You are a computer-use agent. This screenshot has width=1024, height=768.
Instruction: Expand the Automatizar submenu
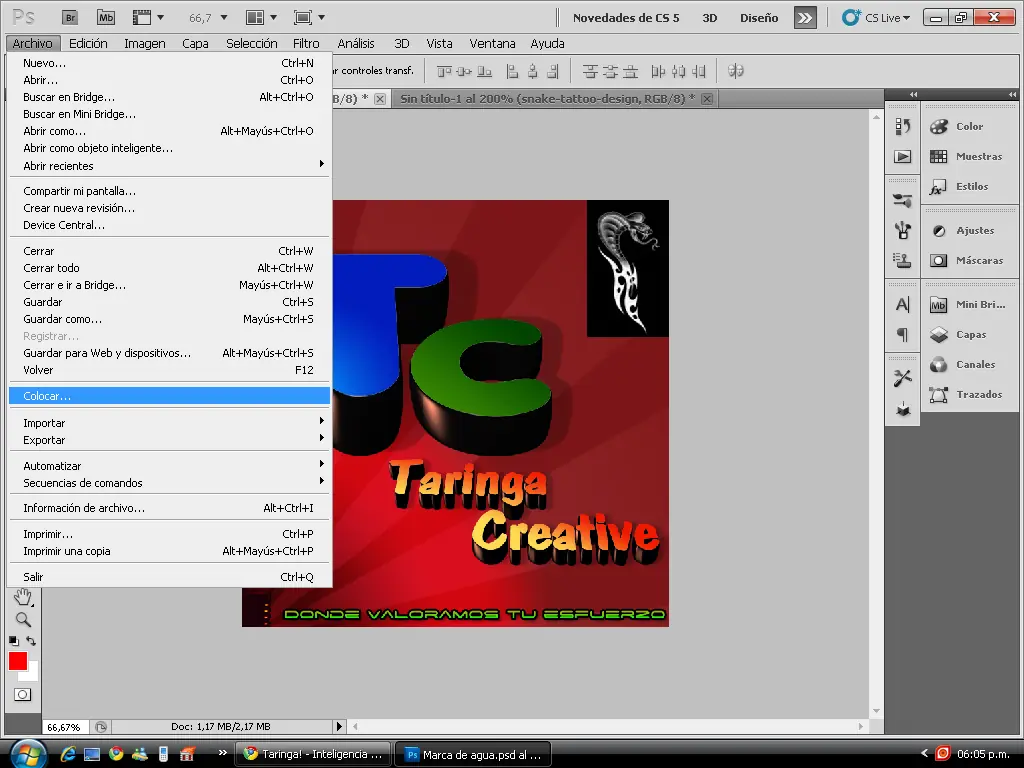(169, 466)
